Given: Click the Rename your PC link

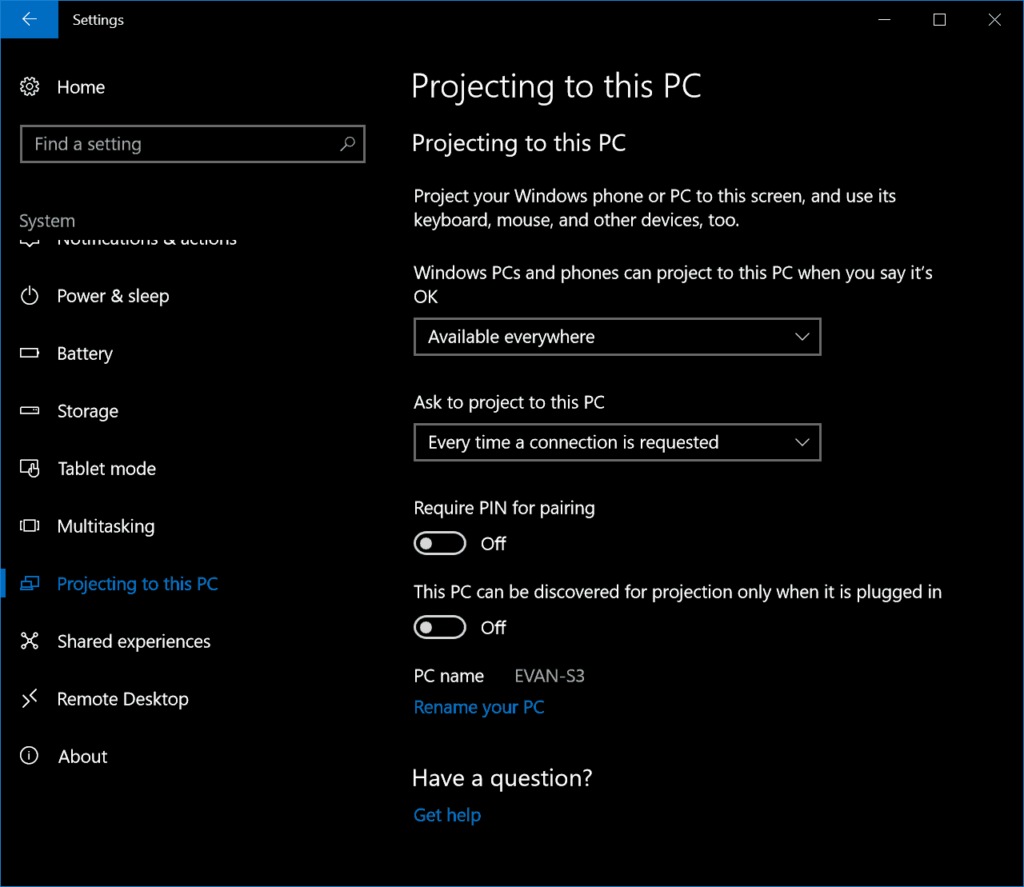Looking at the screenshot, I should tap(478, 707).
